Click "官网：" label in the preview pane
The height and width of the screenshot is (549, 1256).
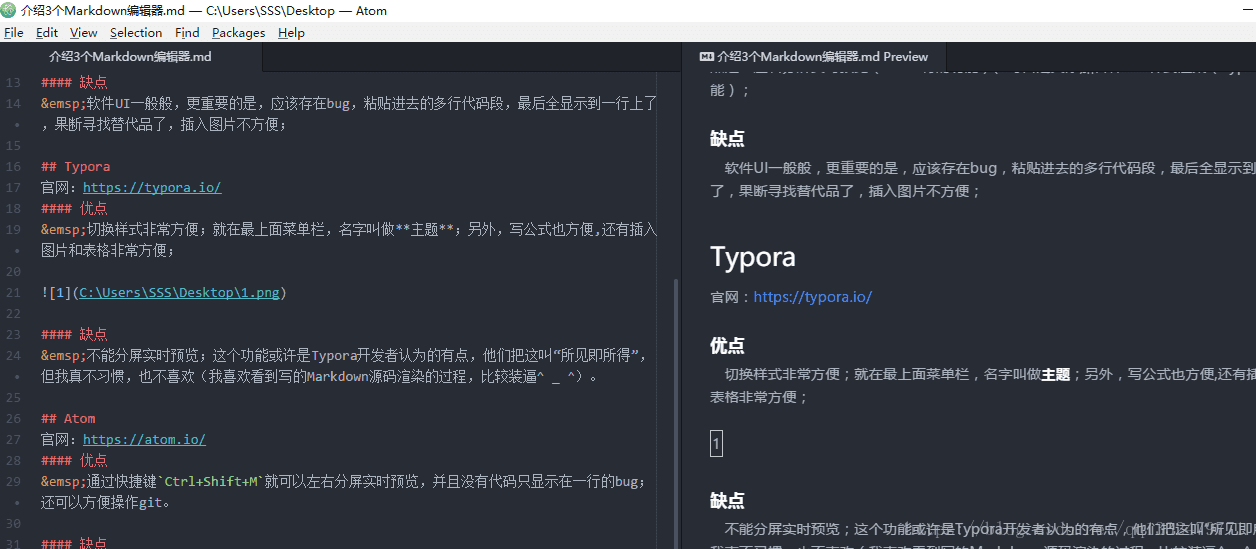coord(731,297)
